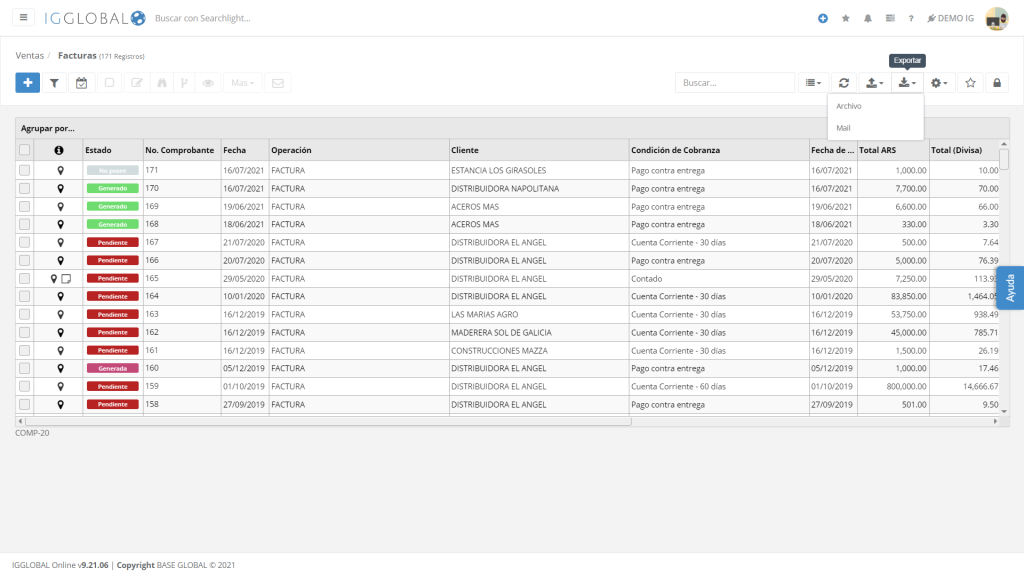Check the row for invoice 158

[24, 404]
